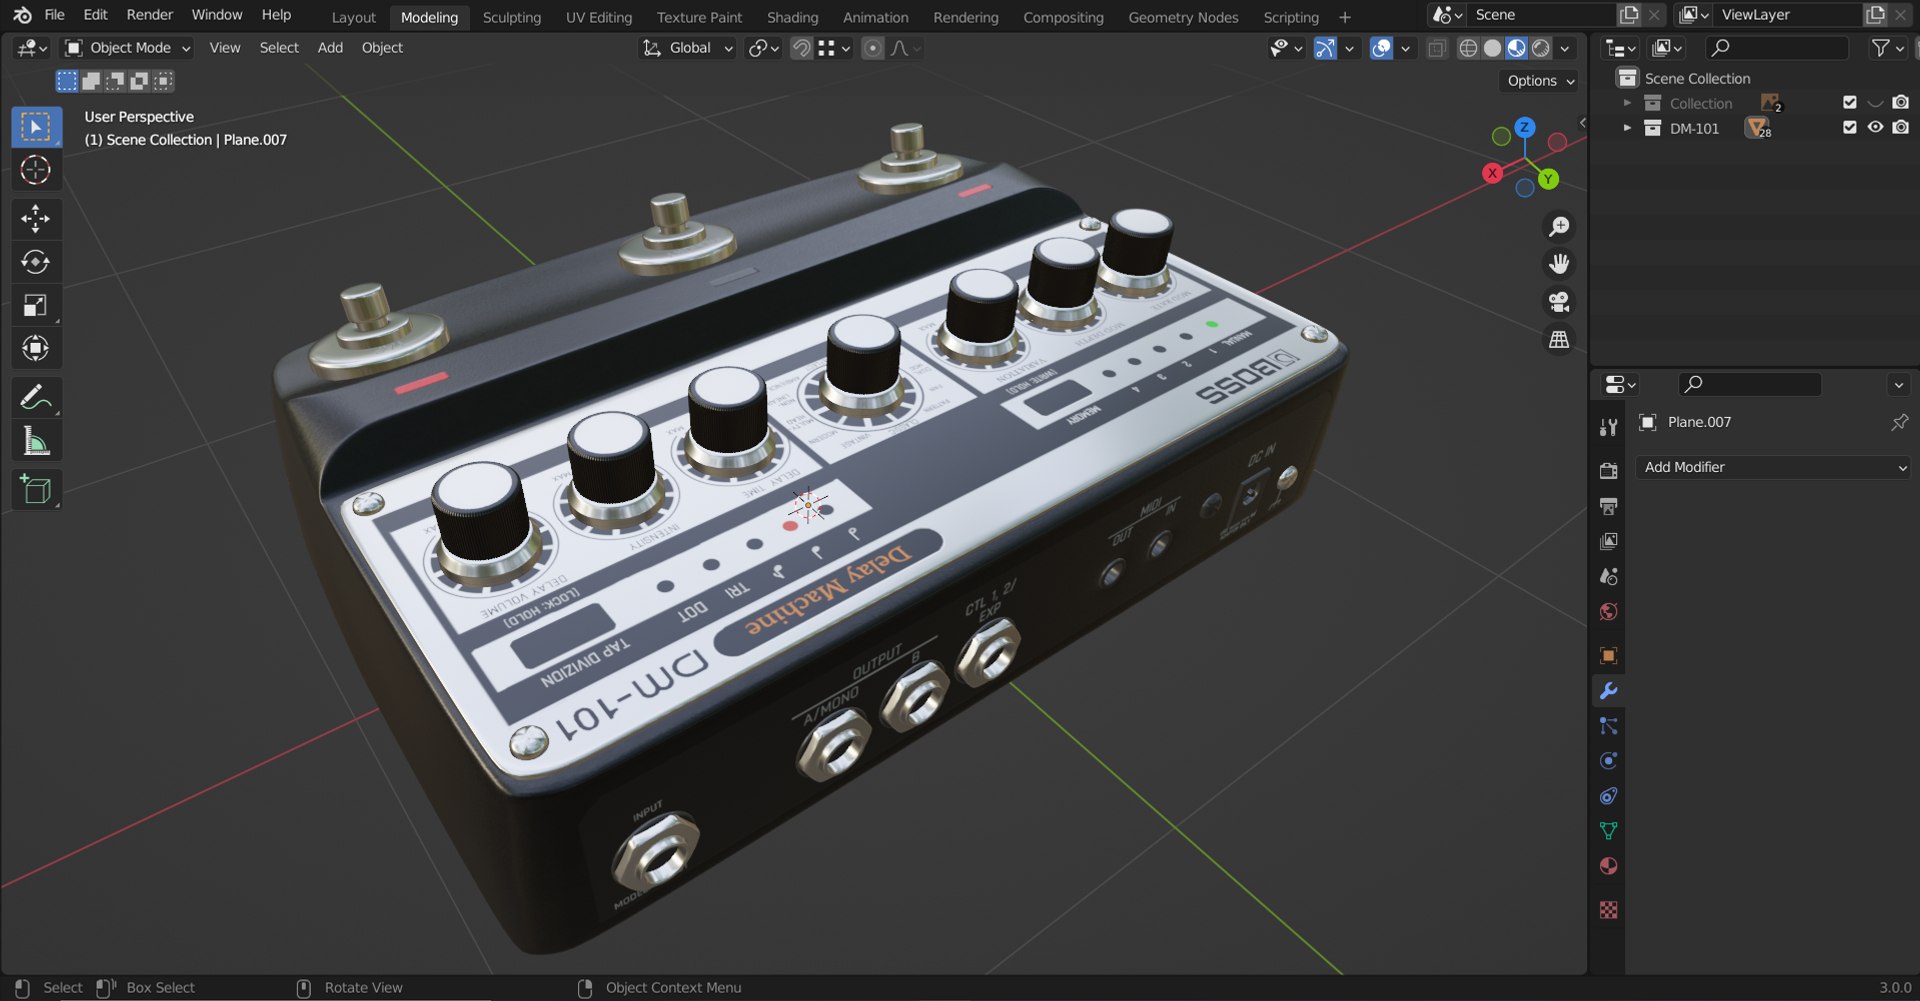
Task: Activate the 3D Cursor tool
Action: [x=36, y=170]
